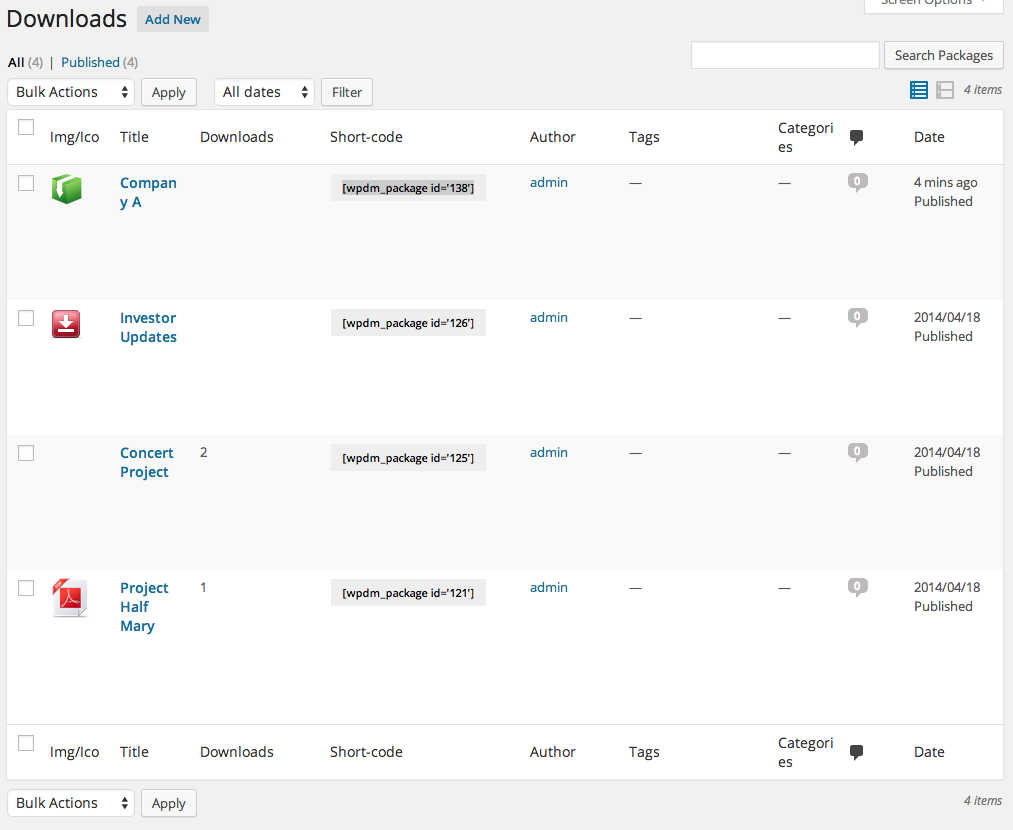Screen dimensions: 1013x830
Task: Sort by the comments bubble column header
Action: [856, 137]
